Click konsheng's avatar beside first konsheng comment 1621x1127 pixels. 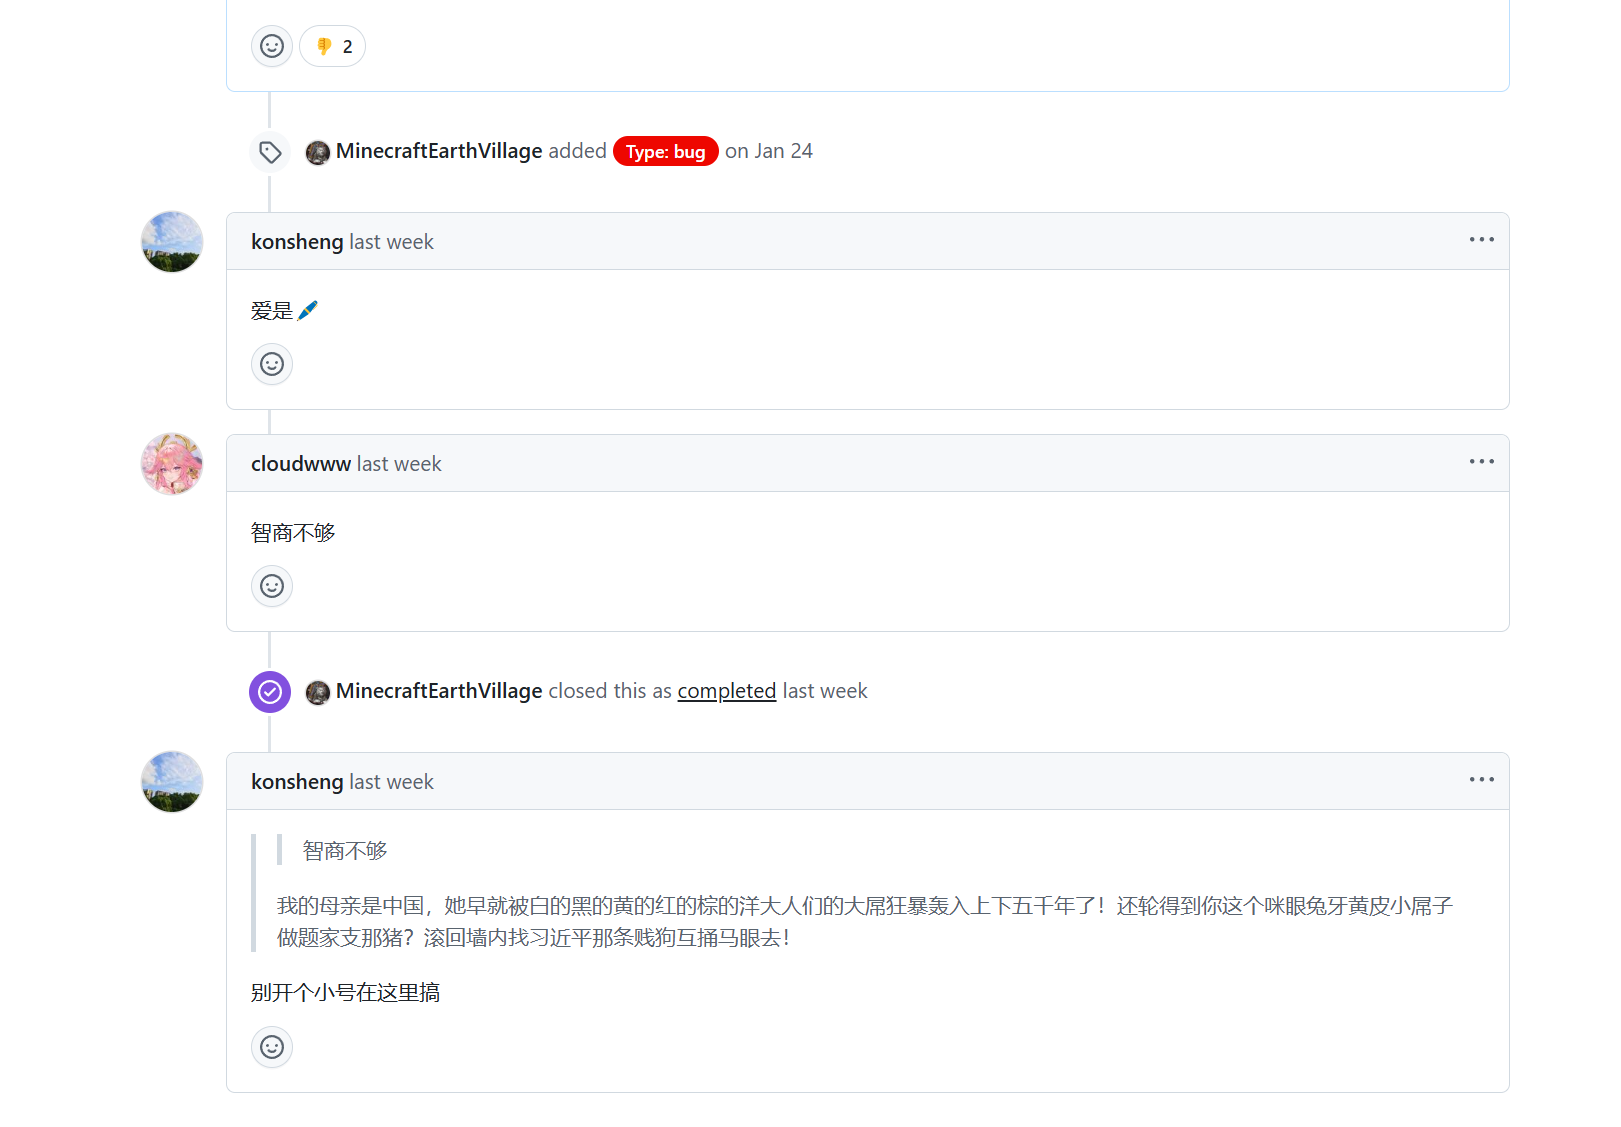click(x=172, y=242)
